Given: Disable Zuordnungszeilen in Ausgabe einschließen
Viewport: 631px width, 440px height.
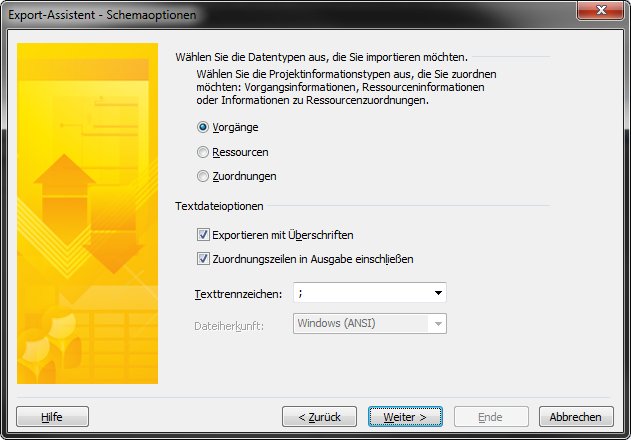Looking at the screenshot, I should [x=204, y=259].
